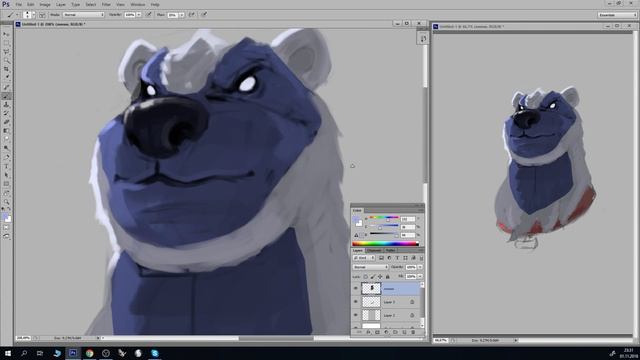640x360 pixels.
Task: Open Windows Start menu
Action: point(8,353)
